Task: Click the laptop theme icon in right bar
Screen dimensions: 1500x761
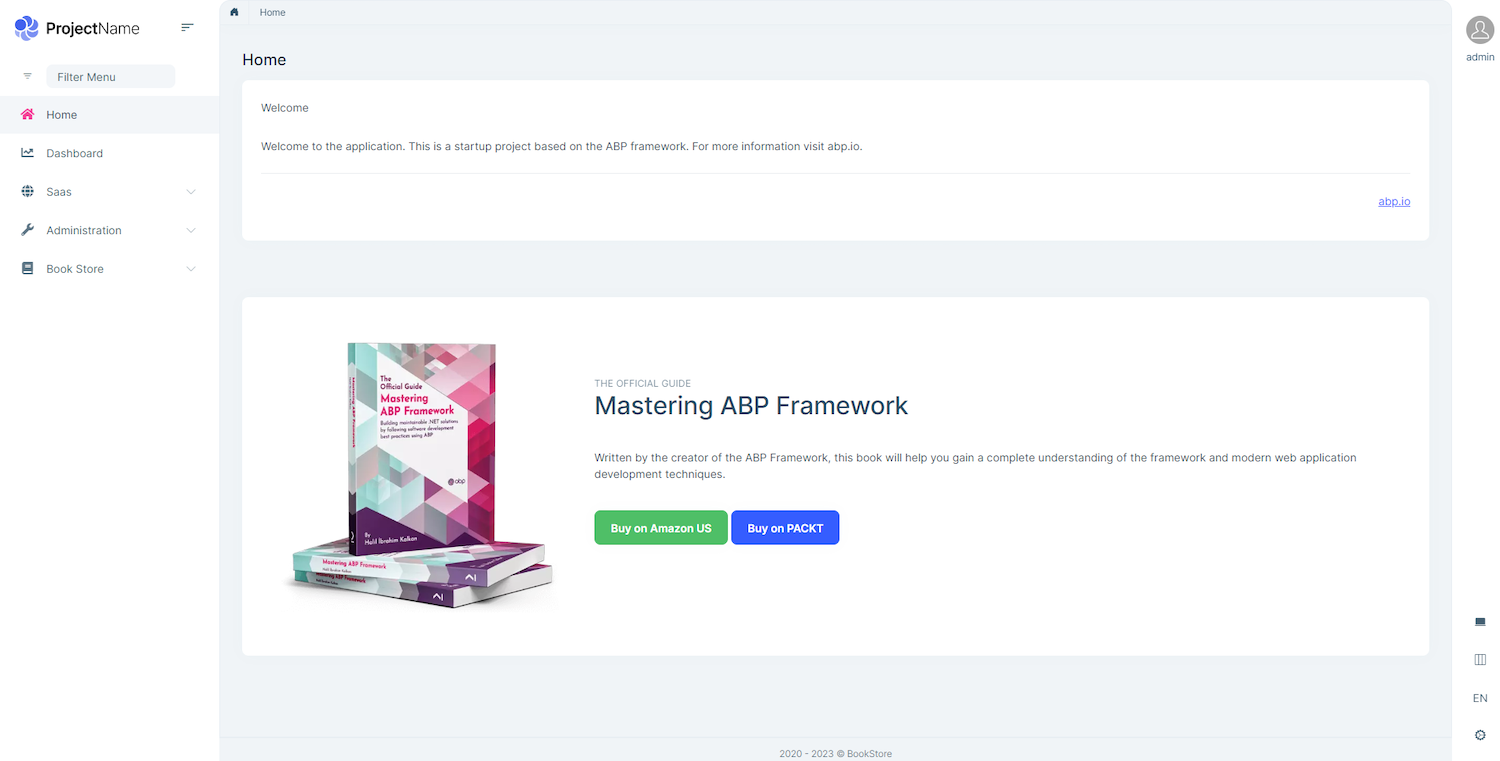Action: point(1480,621)
